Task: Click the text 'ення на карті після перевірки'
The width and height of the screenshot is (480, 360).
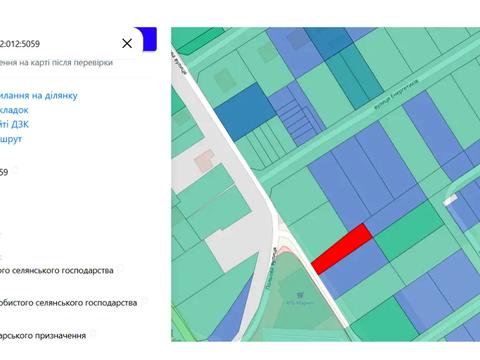Action: pyautogui.click(x=56, y=63)
